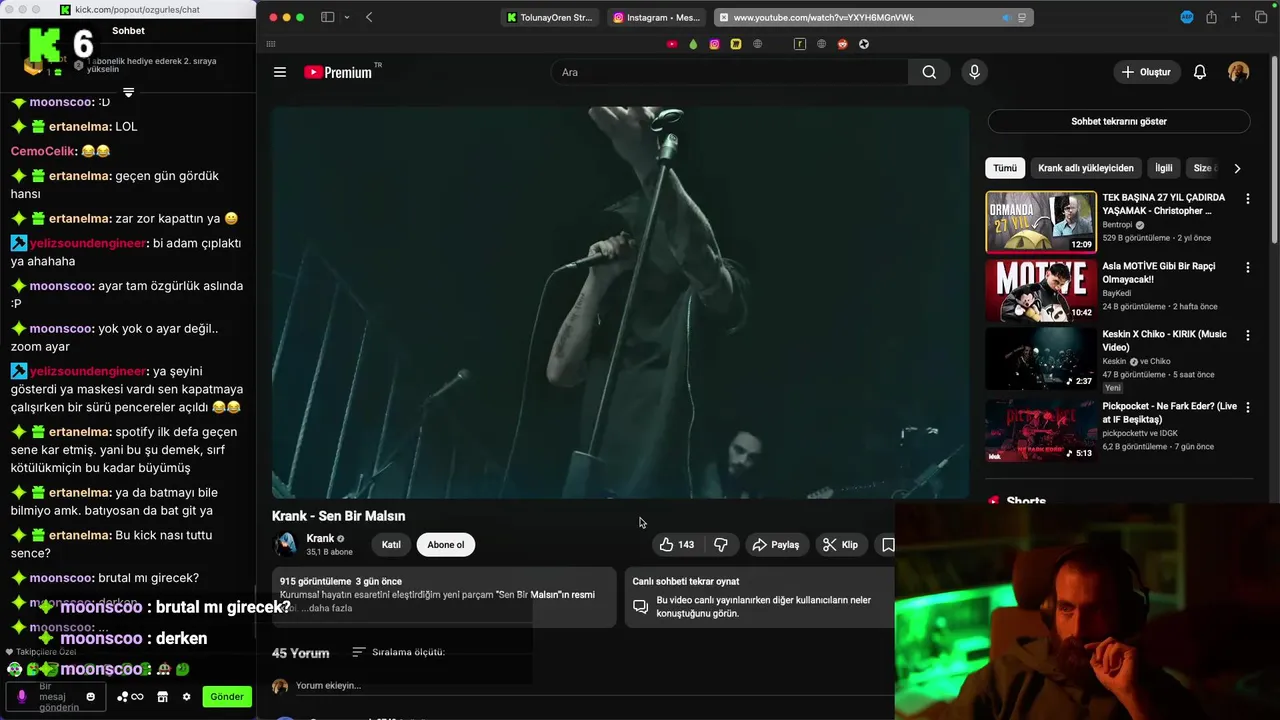Select the İlgili filter chip

click(1164, 168)
